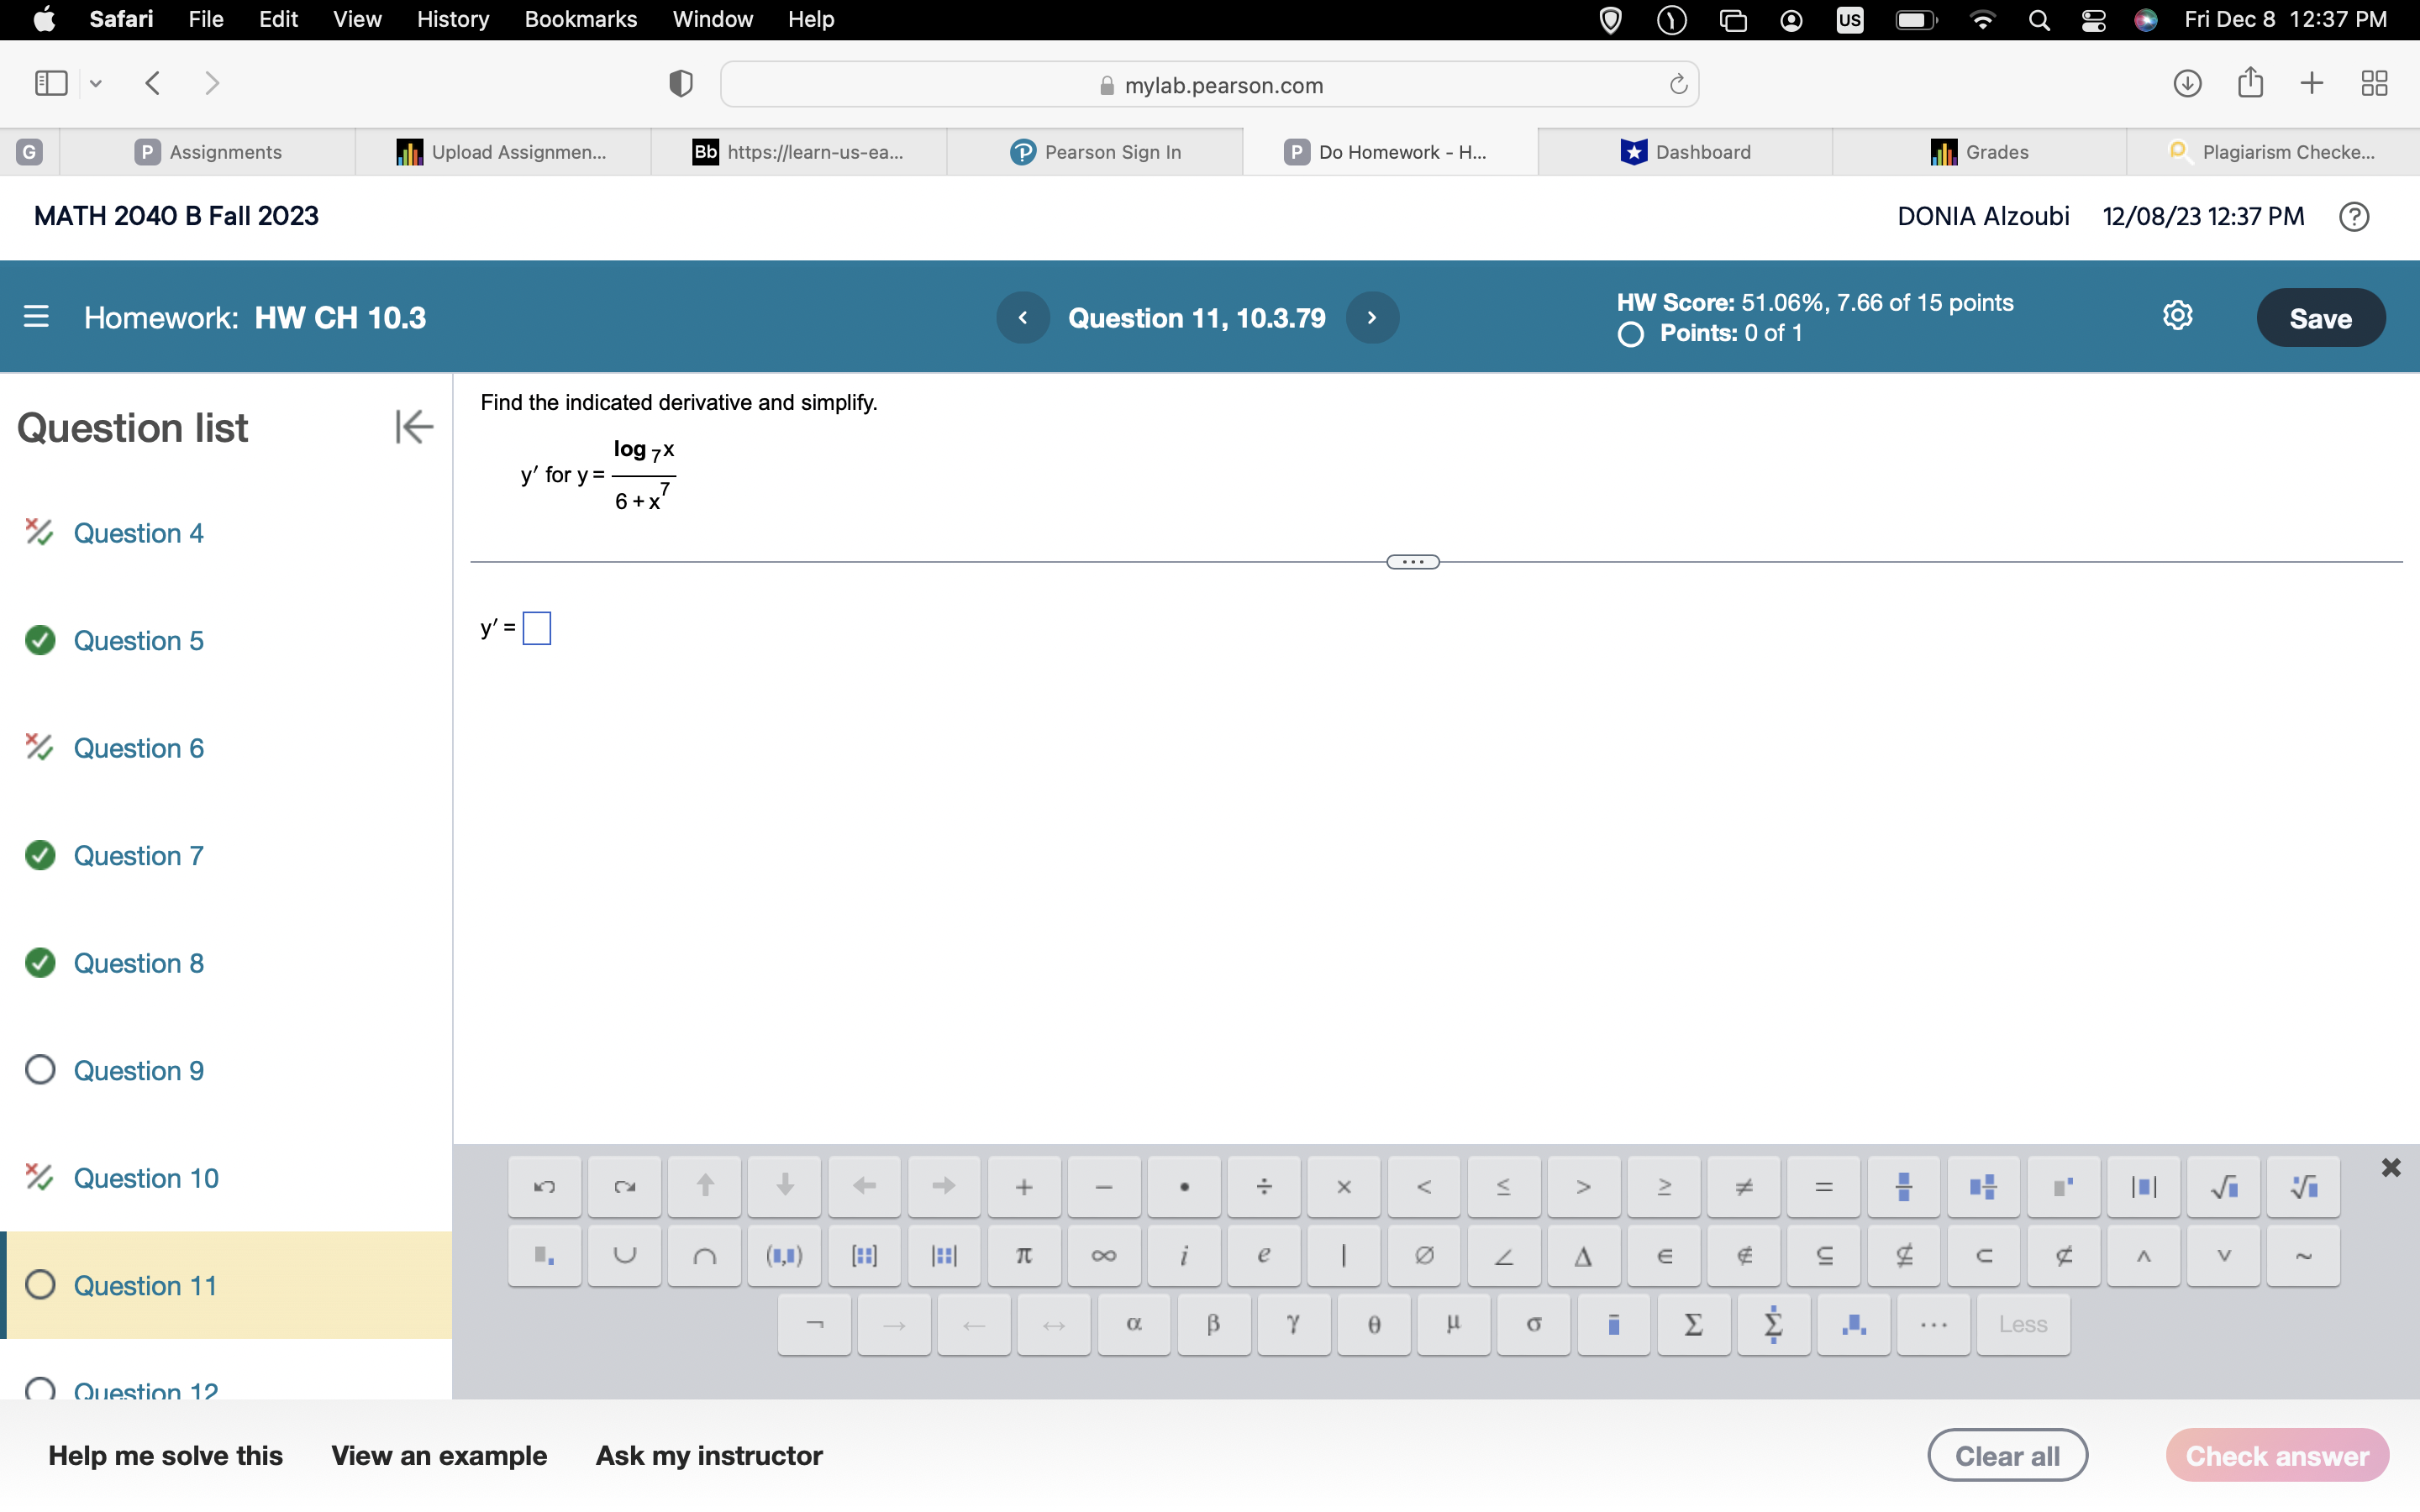Collapse the Question list panel

413,427
